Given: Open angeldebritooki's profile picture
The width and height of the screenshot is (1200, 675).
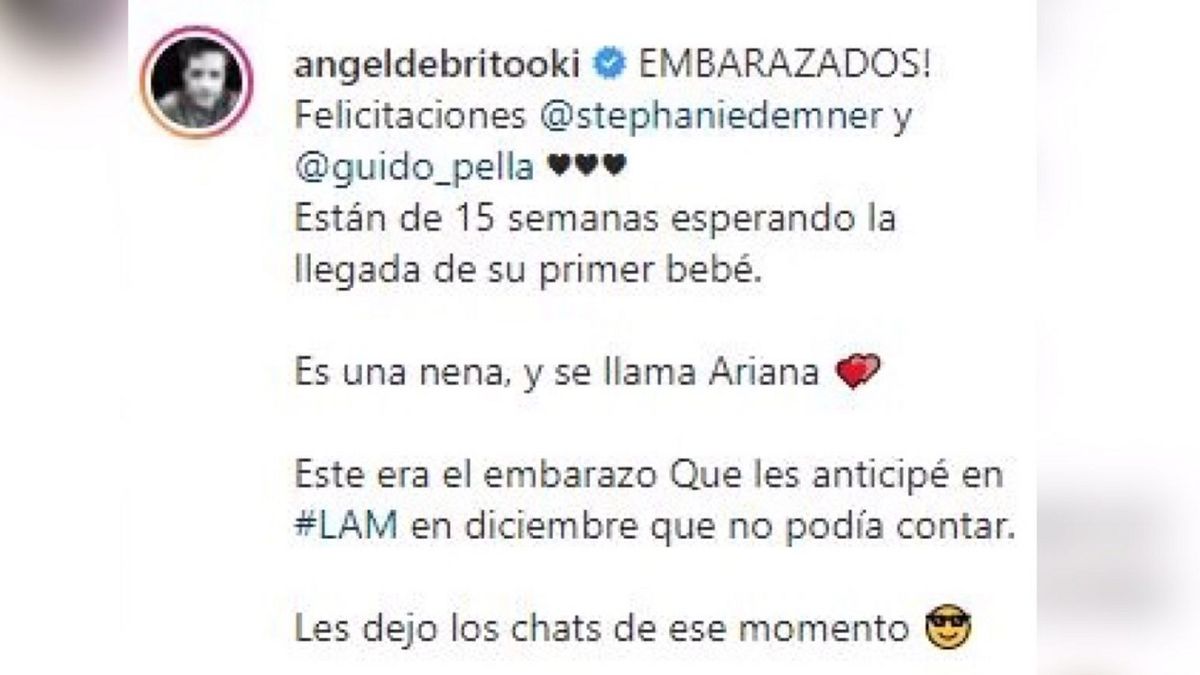Looking at the screenshot, I should point(198,84).
